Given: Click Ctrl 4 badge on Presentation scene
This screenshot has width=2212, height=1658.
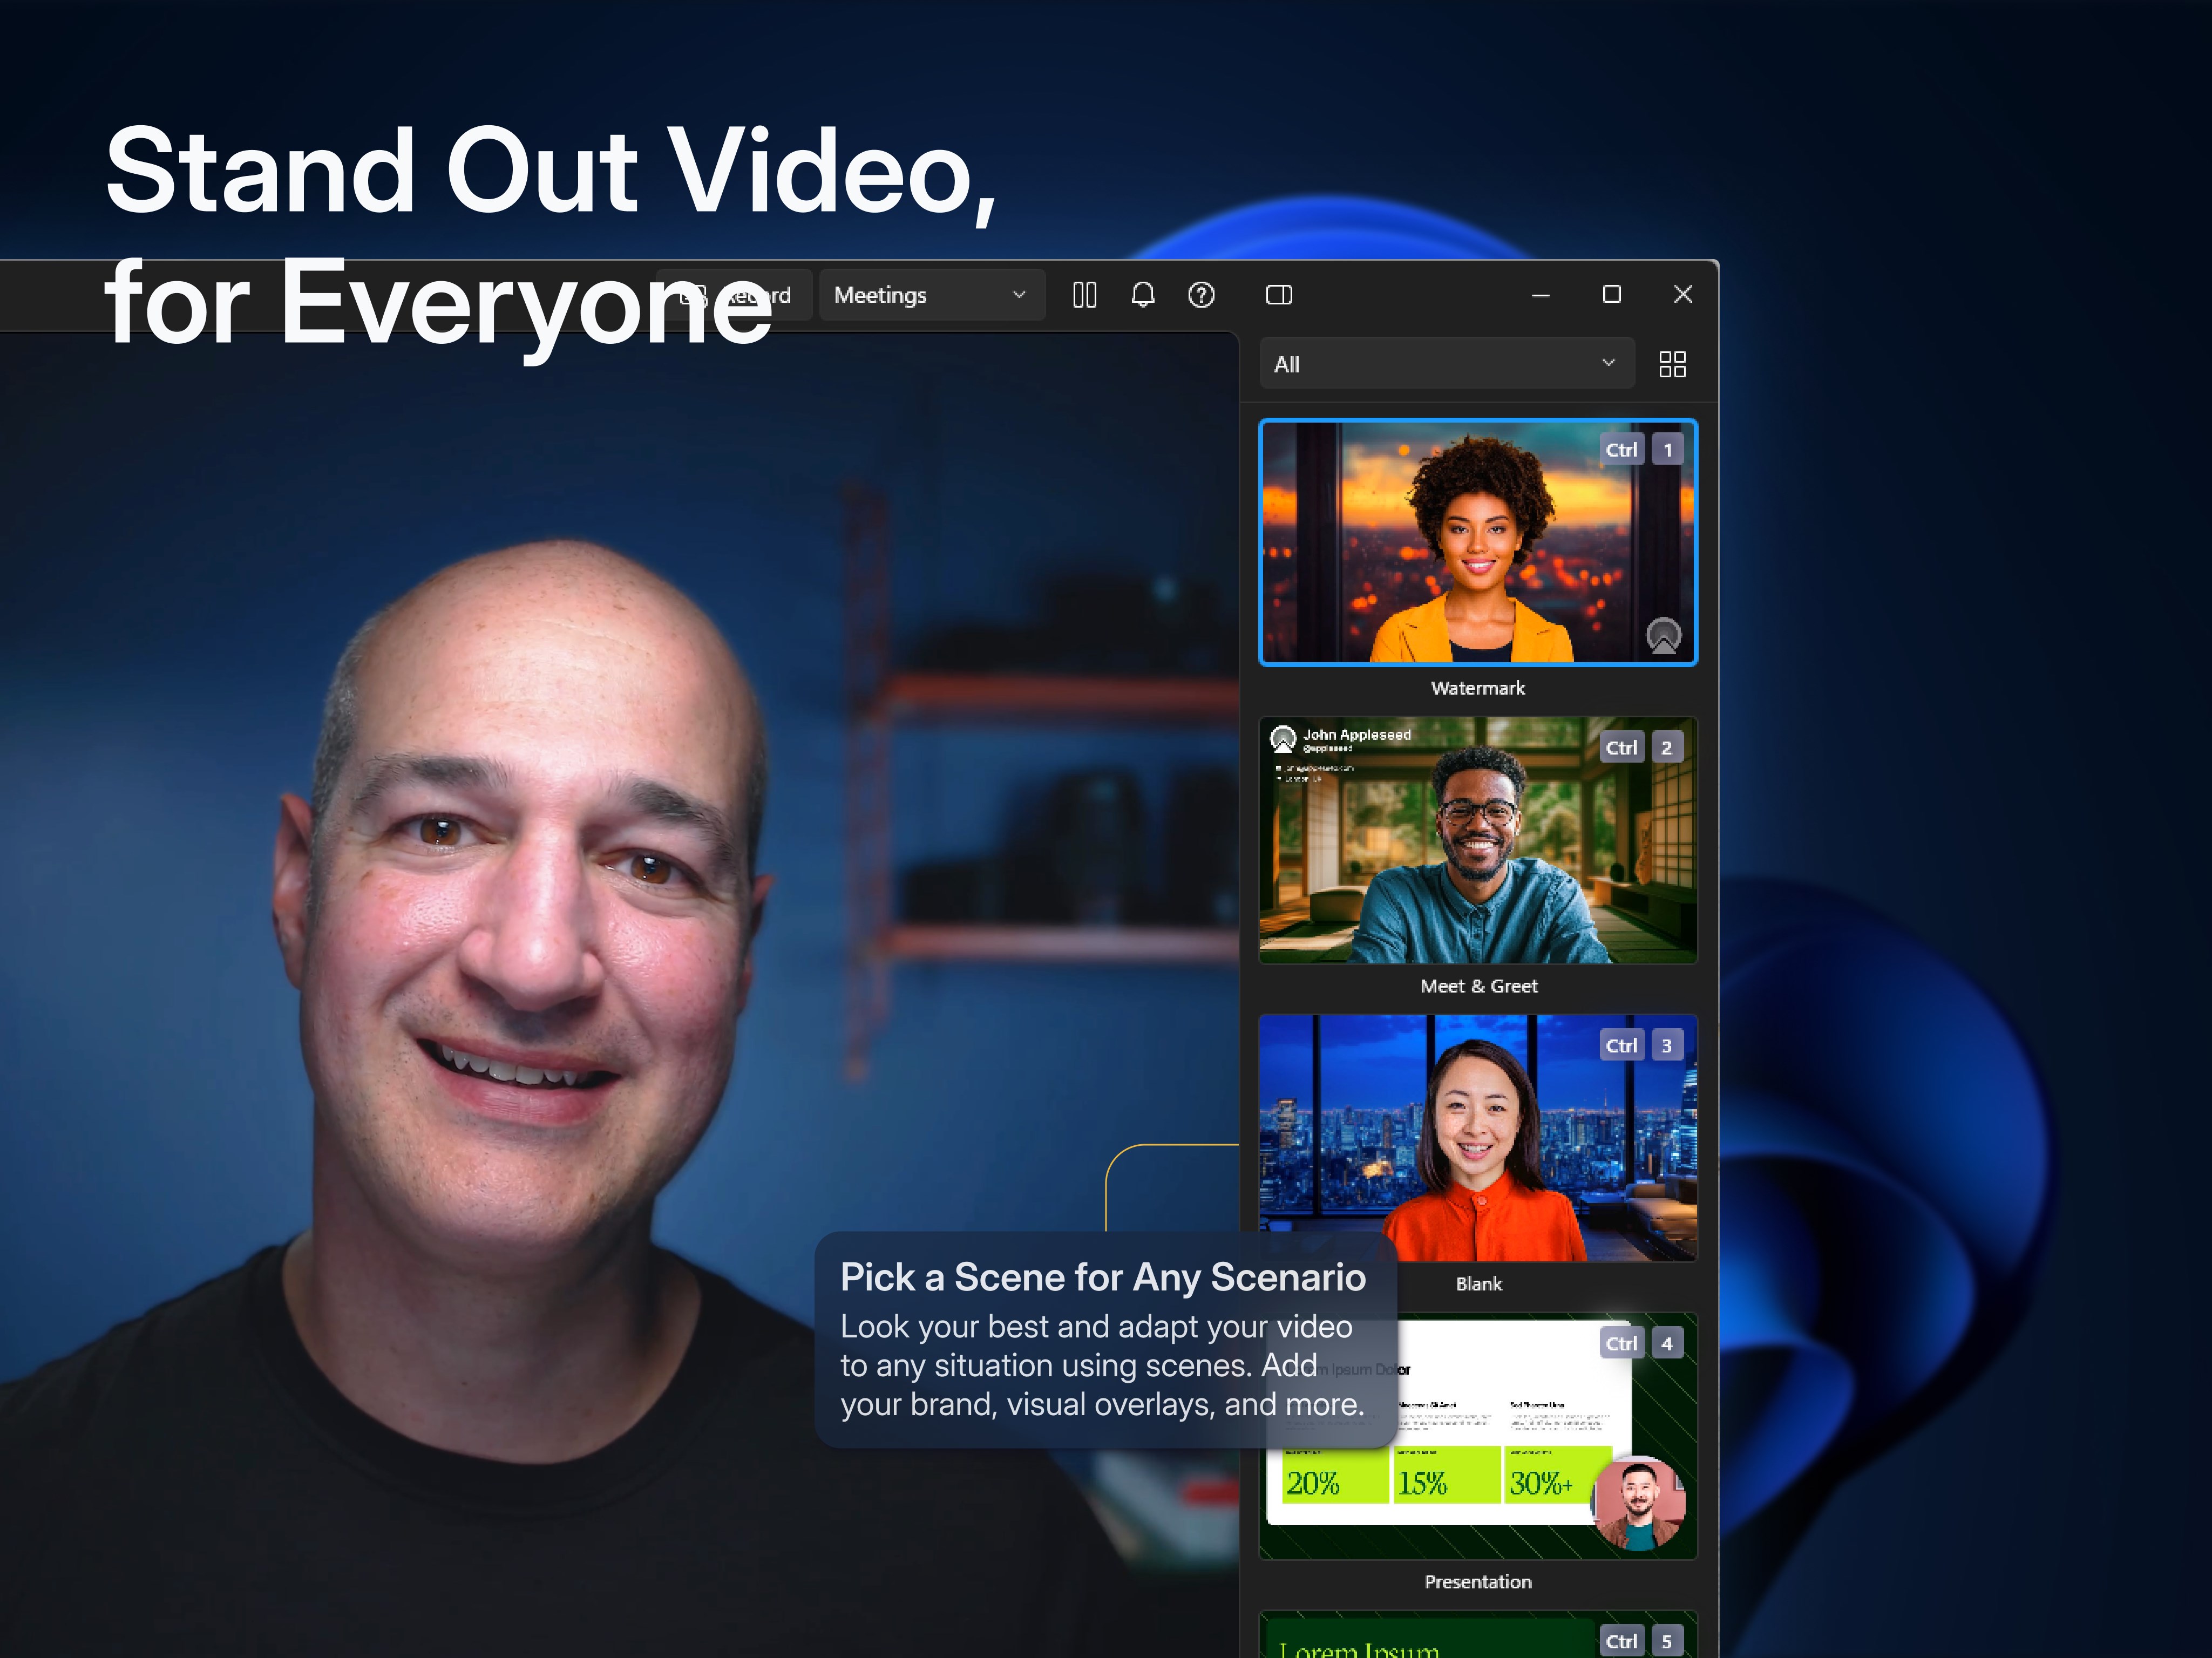Looking at the screenshot, I should click(1642, 1343).
